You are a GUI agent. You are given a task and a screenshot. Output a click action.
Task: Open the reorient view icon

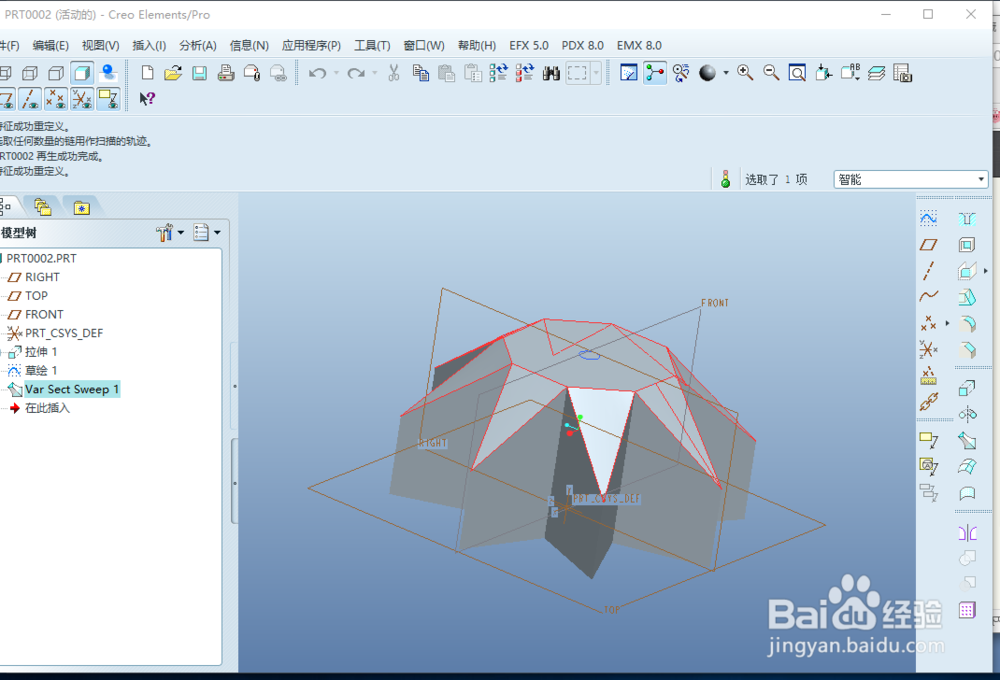824,73
